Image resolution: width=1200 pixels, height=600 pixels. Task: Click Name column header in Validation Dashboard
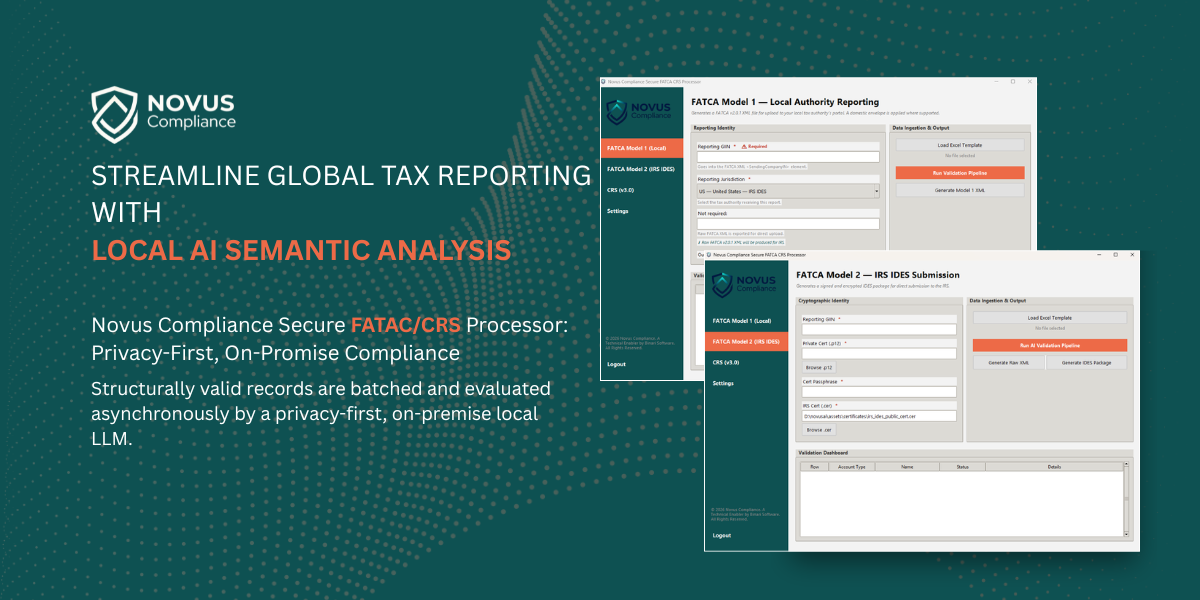(x=907, y=467)
